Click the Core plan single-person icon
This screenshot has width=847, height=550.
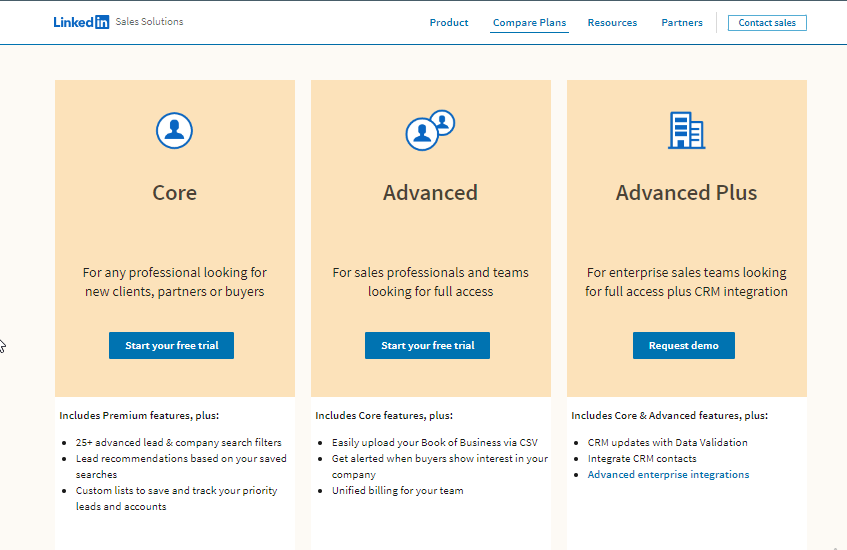click(174, 130)
